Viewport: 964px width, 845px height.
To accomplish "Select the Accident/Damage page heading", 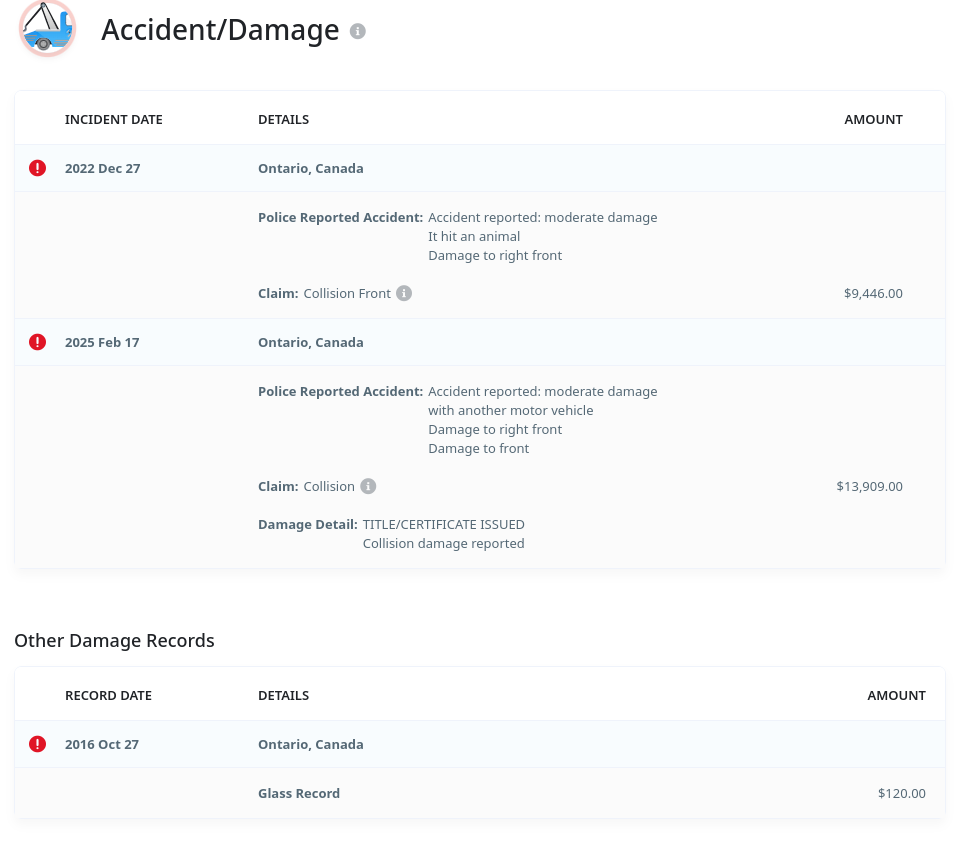I will (220, 30).
